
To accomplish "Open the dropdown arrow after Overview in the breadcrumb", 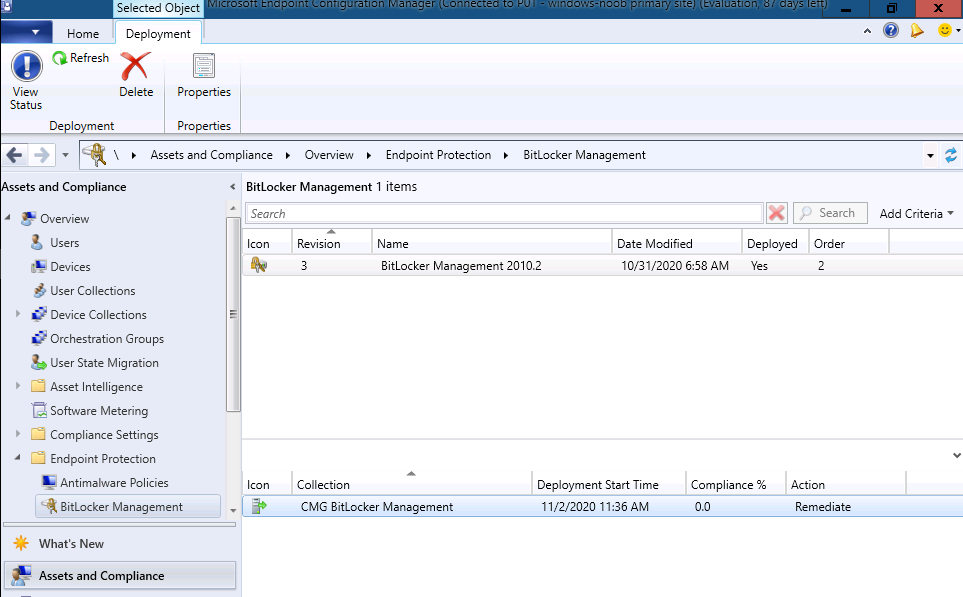I will click(x=368, y=155).
